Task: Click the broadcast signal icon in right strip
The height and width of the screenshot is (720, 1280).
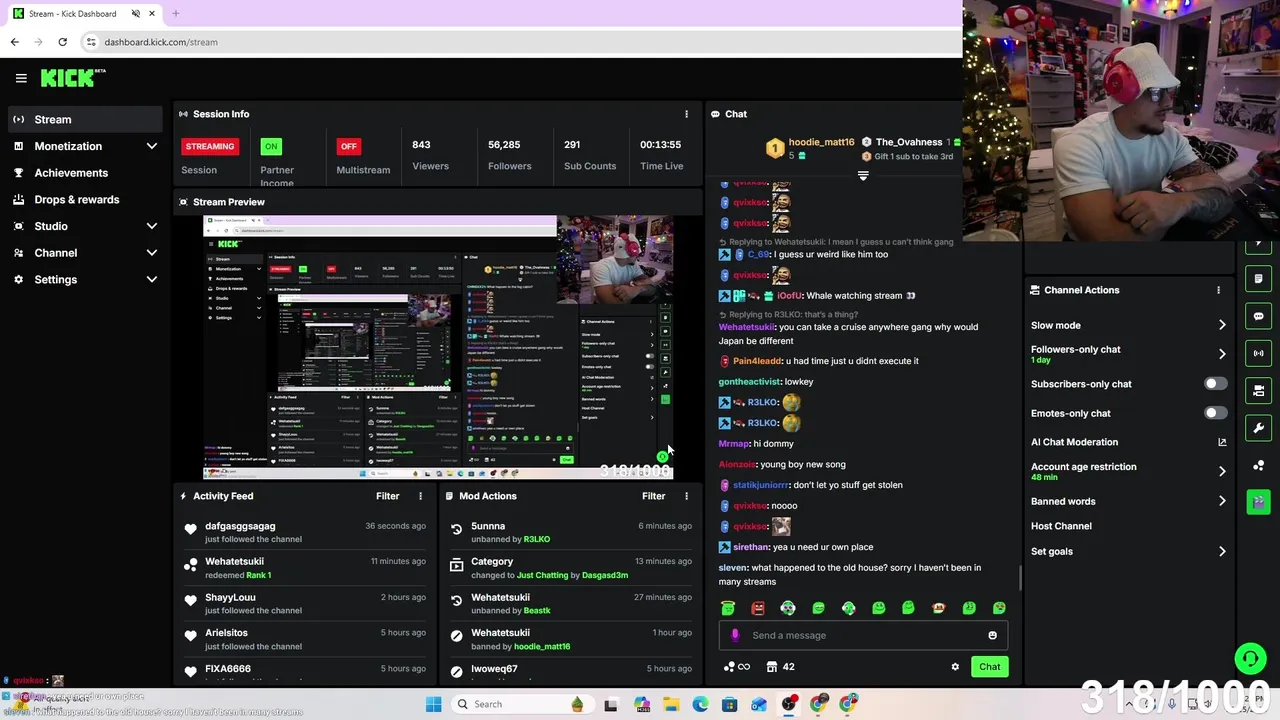Action: click(x=1259, y=353)
